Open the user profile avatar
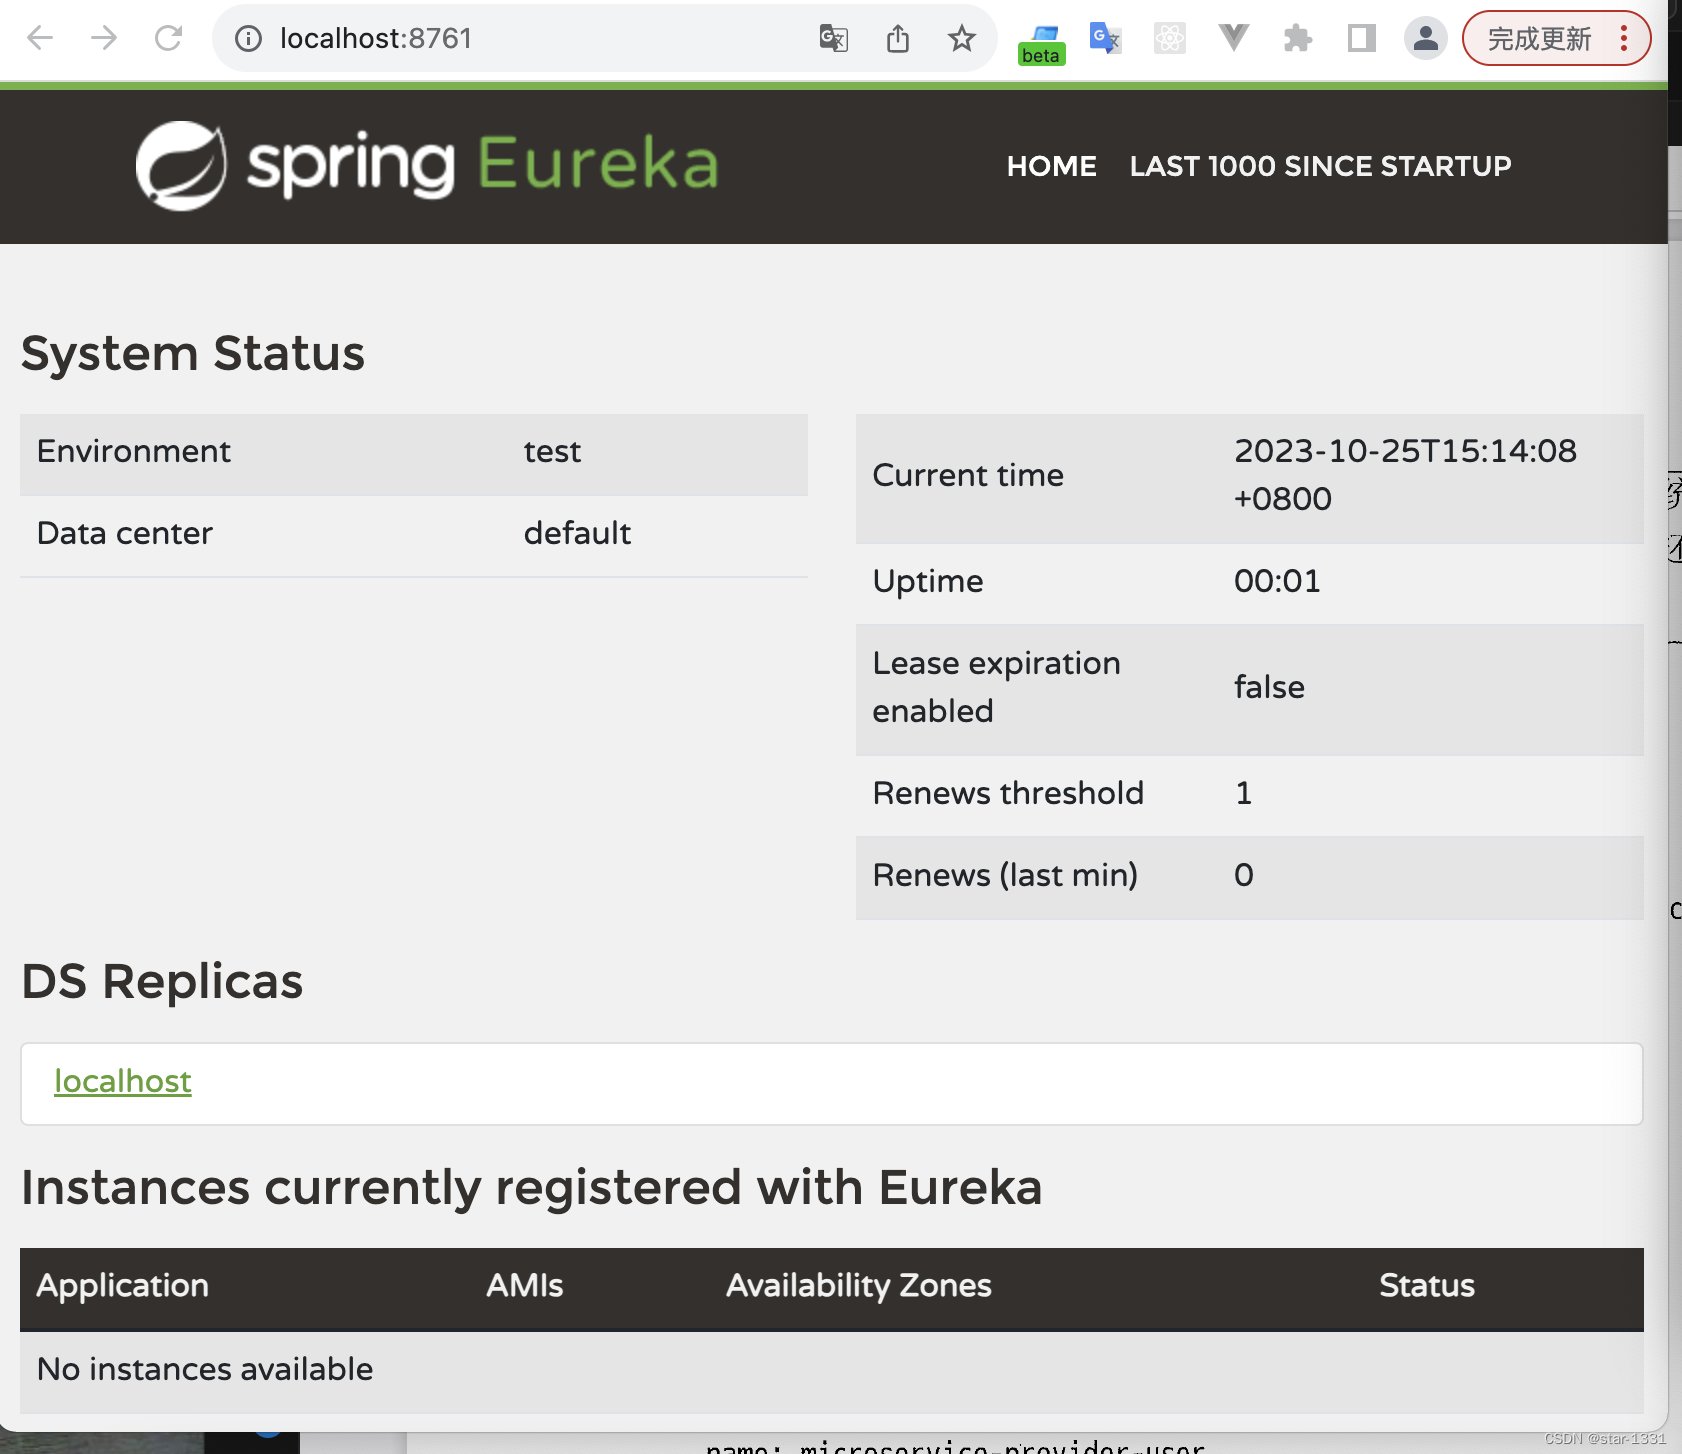 (1426, 39)
